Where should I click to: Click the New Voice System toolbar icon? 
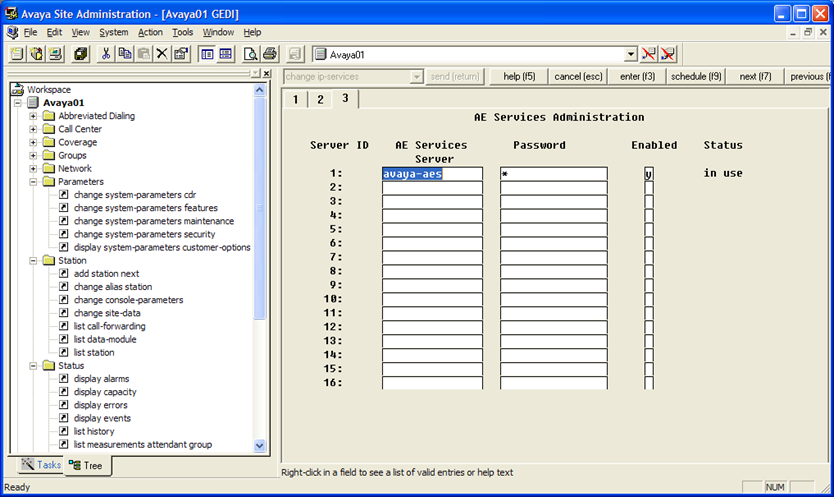(x=17, y=54)
